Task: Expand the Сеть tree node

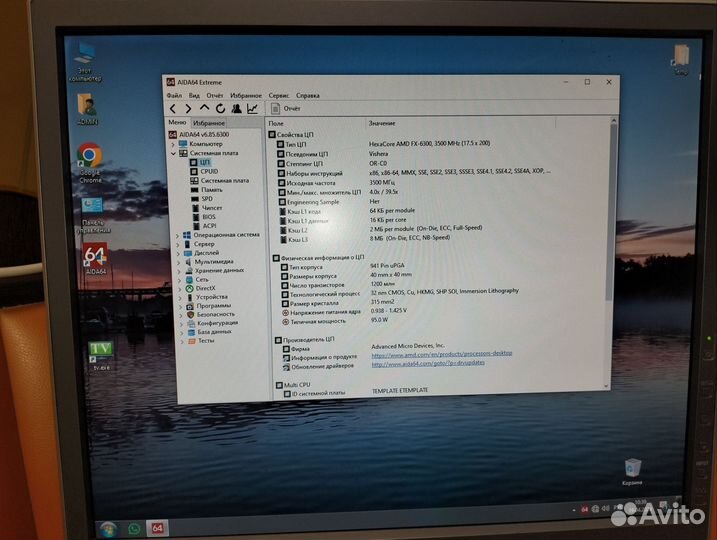Action: (x=180, y=280)
